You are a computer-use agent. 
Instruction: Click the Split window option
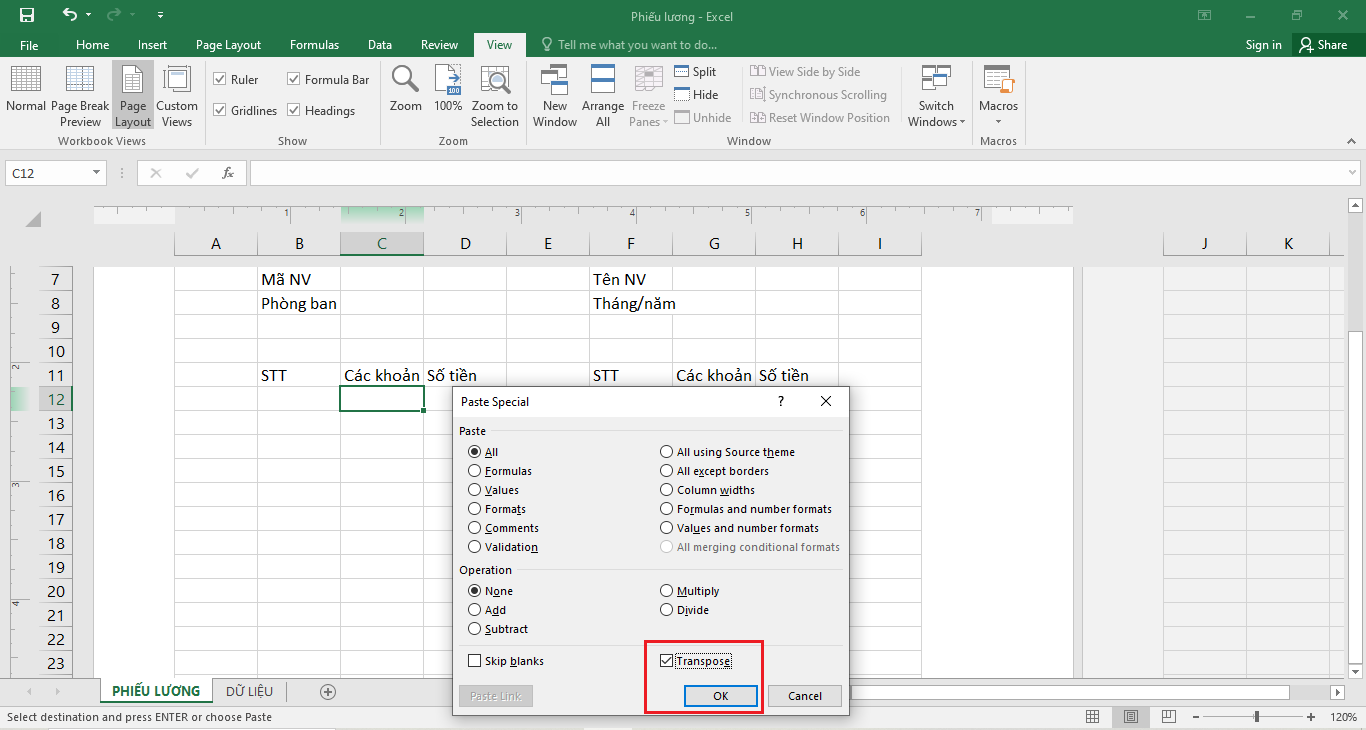(695, 72)
